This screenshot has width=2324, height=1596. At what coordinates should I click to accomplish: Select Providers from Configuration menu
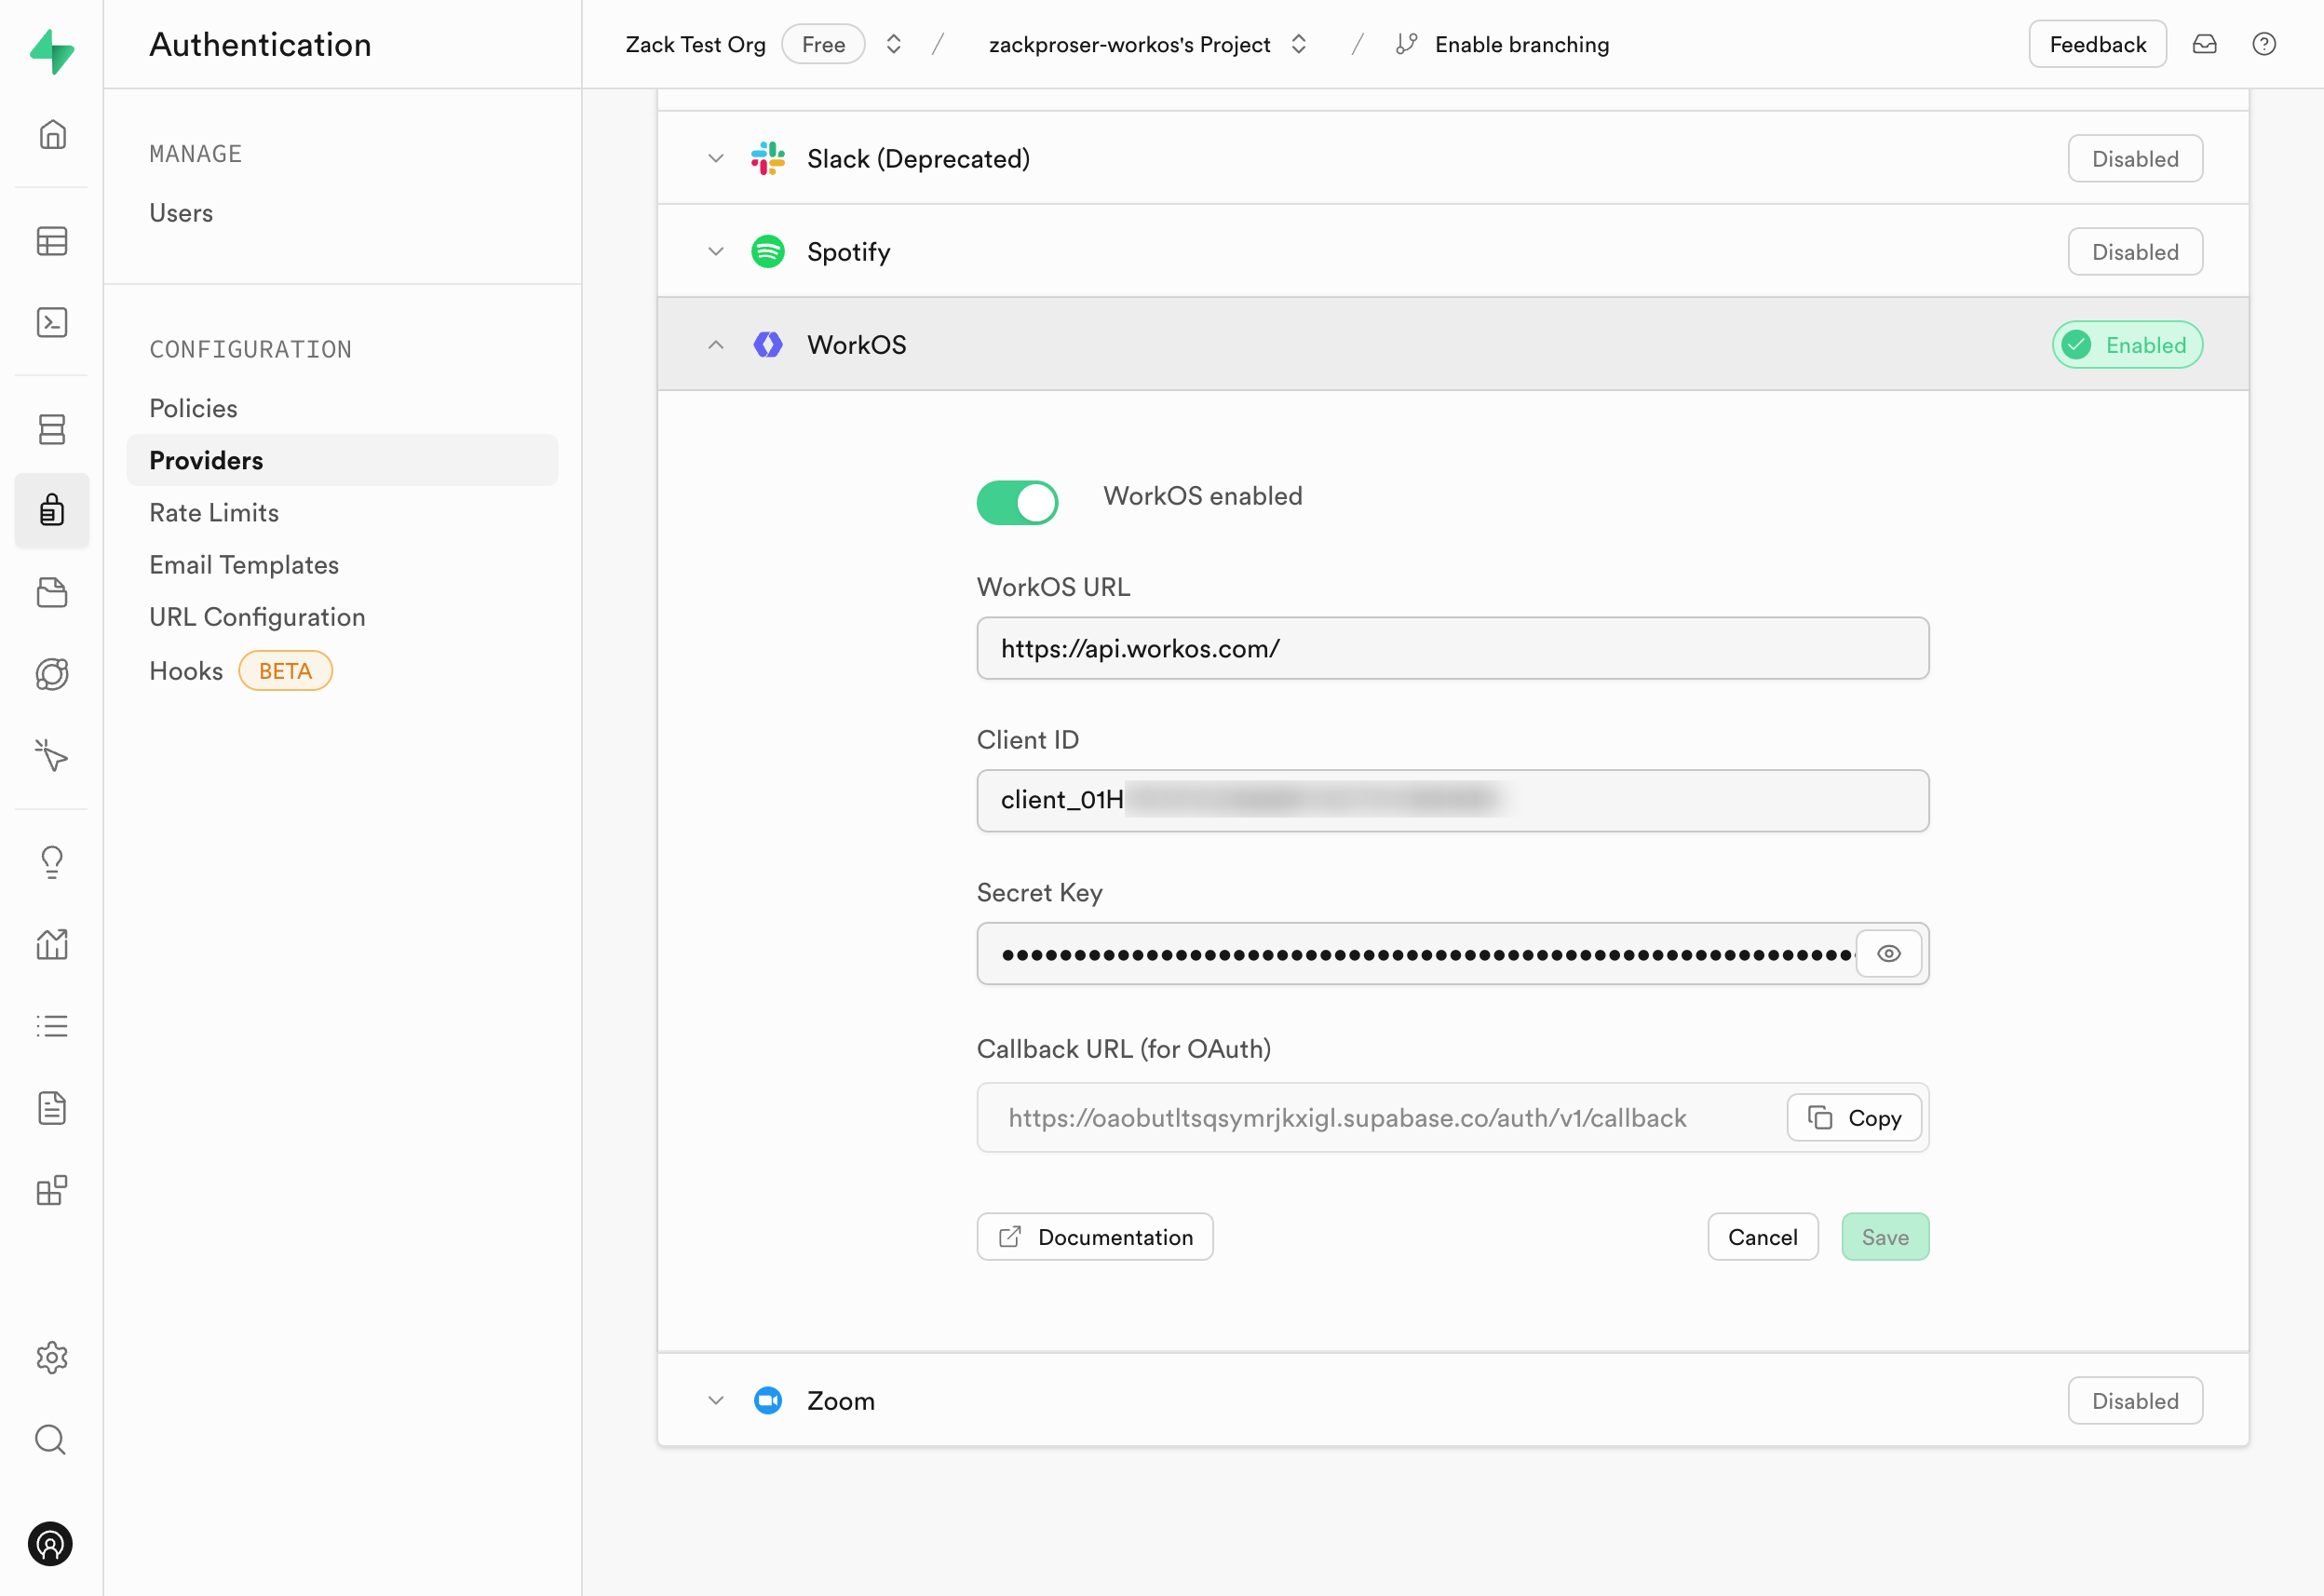pos(205,461)
